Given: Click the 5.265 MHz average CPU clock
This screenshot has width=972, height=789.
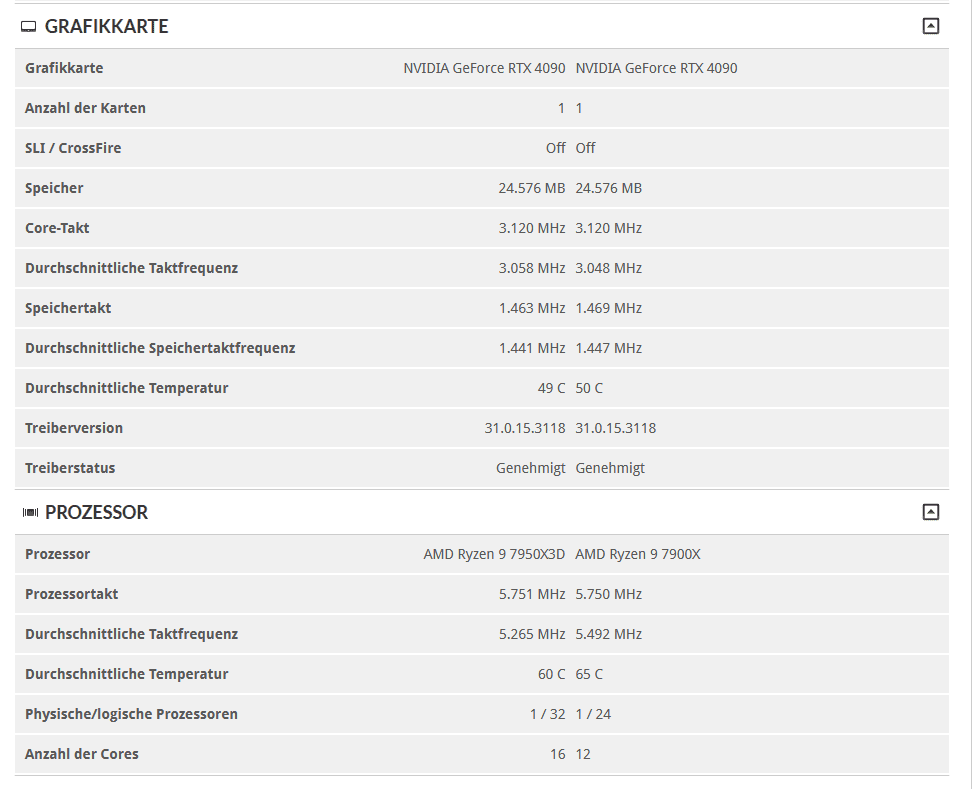Looking at the screenshot, I should pos(532,634).
